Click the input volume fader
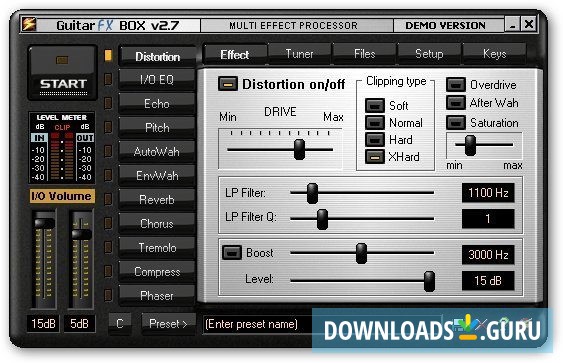 44,223
